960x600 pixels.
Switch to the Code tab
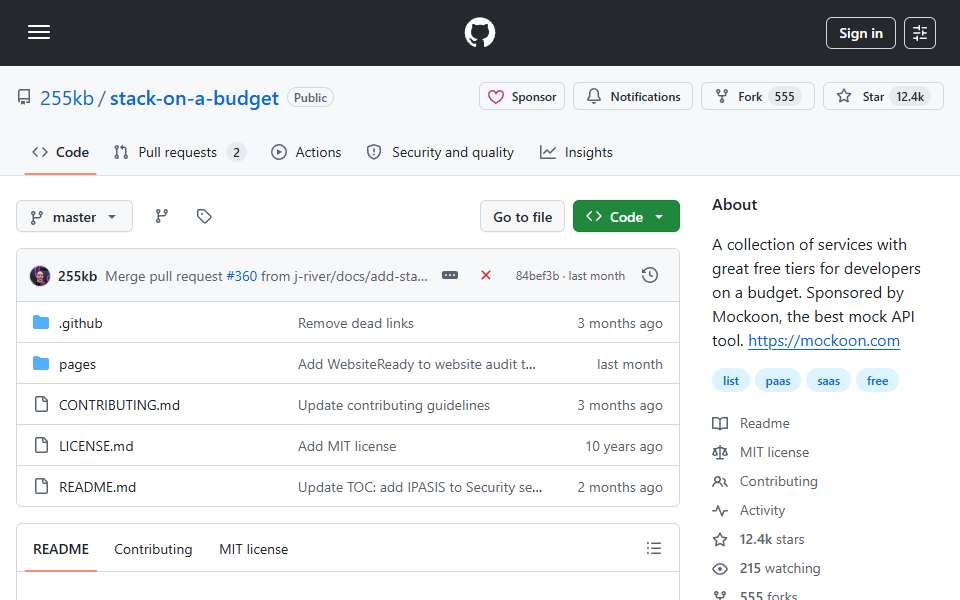tap(60, 152)
